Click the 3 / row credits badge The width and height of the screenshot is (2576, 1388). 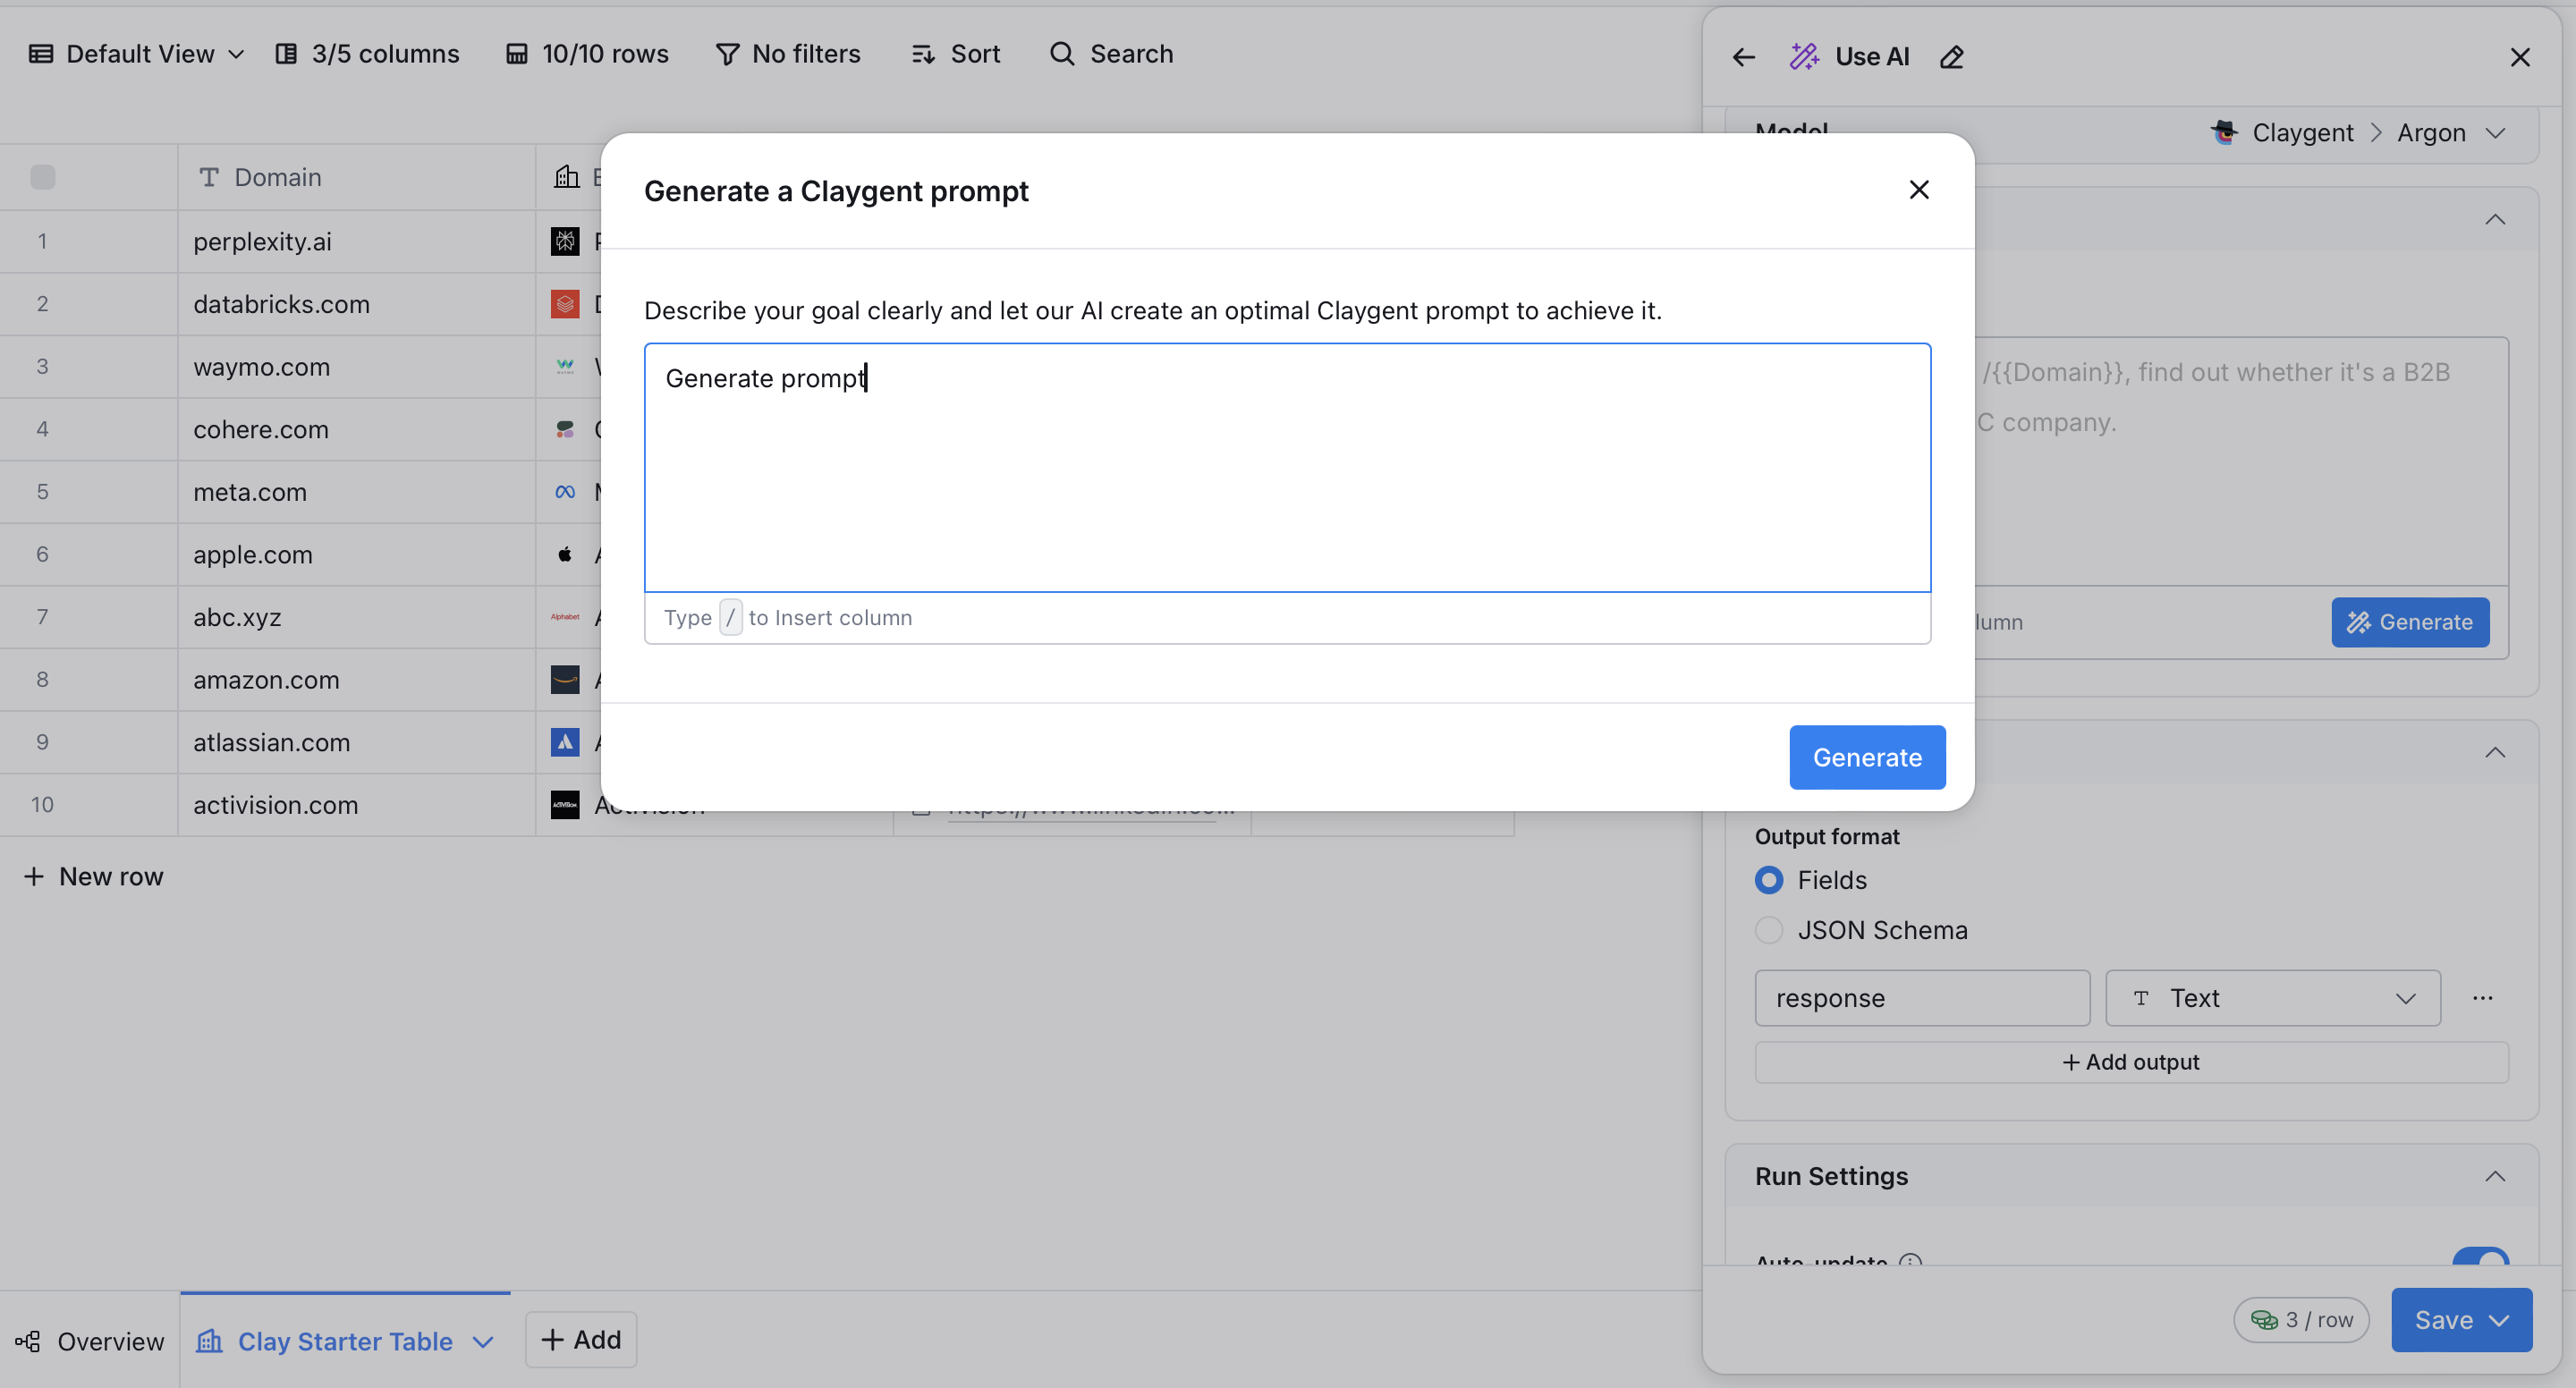click(2301, 1320)
